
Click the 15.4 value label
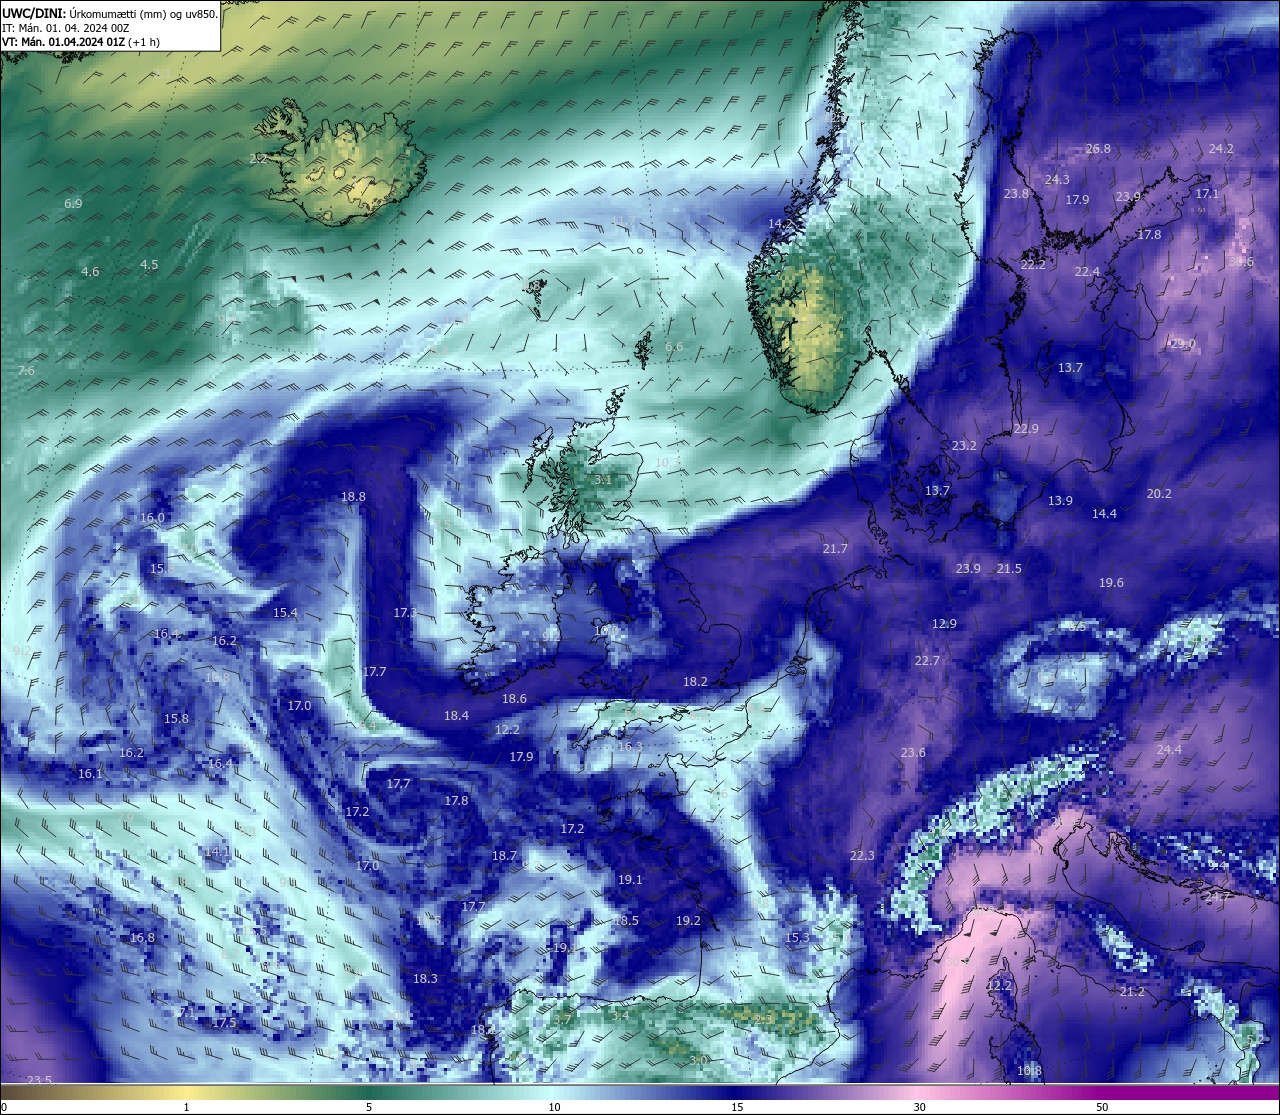click(x=285, y=613)
